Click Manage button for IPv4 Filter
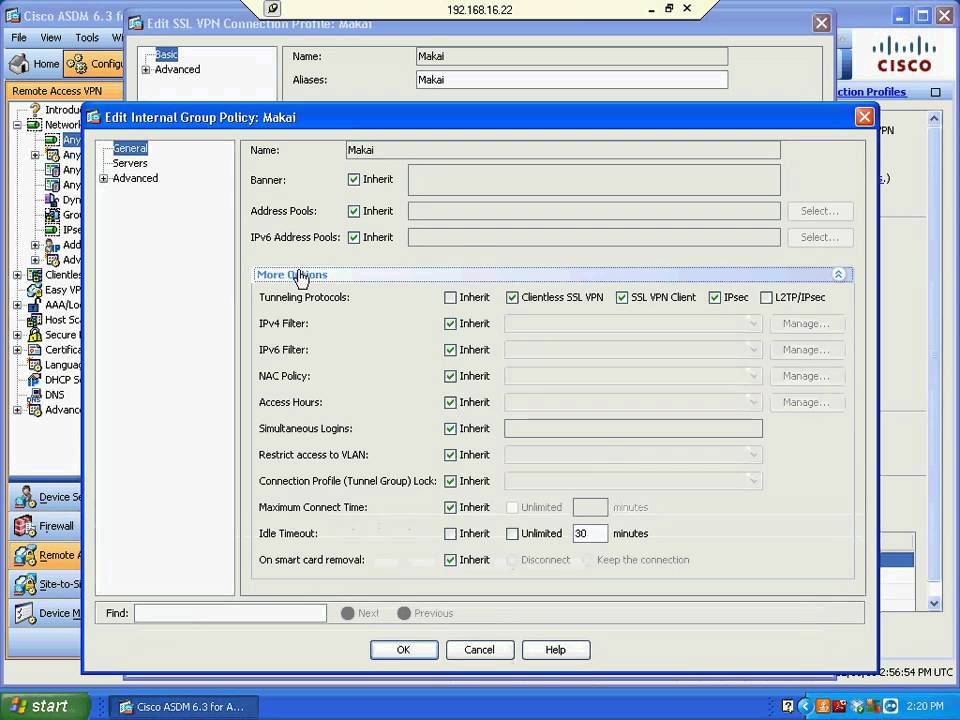Screen dimensions: 960x720 807,324
